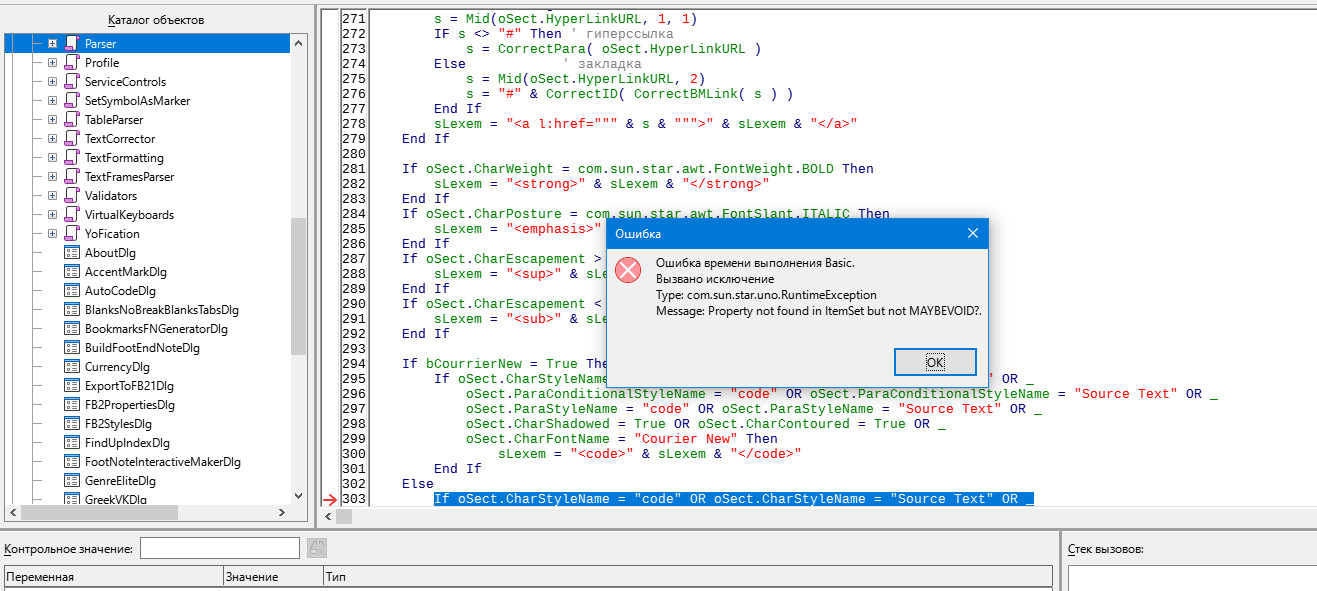Click the BookmarksFNGeneratorDlg dialog icon
This screenshot has width=1317, height=591.
pos(71,329)
